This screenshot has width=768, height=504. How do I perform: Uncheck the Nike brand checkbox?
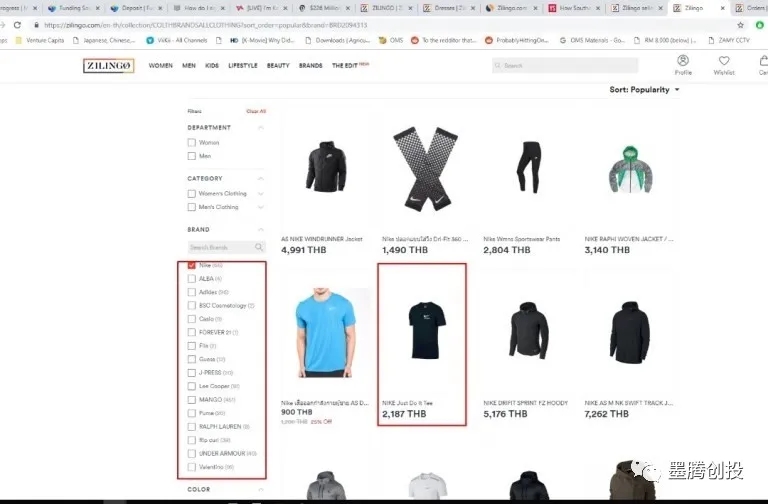(x=192, y=265)
